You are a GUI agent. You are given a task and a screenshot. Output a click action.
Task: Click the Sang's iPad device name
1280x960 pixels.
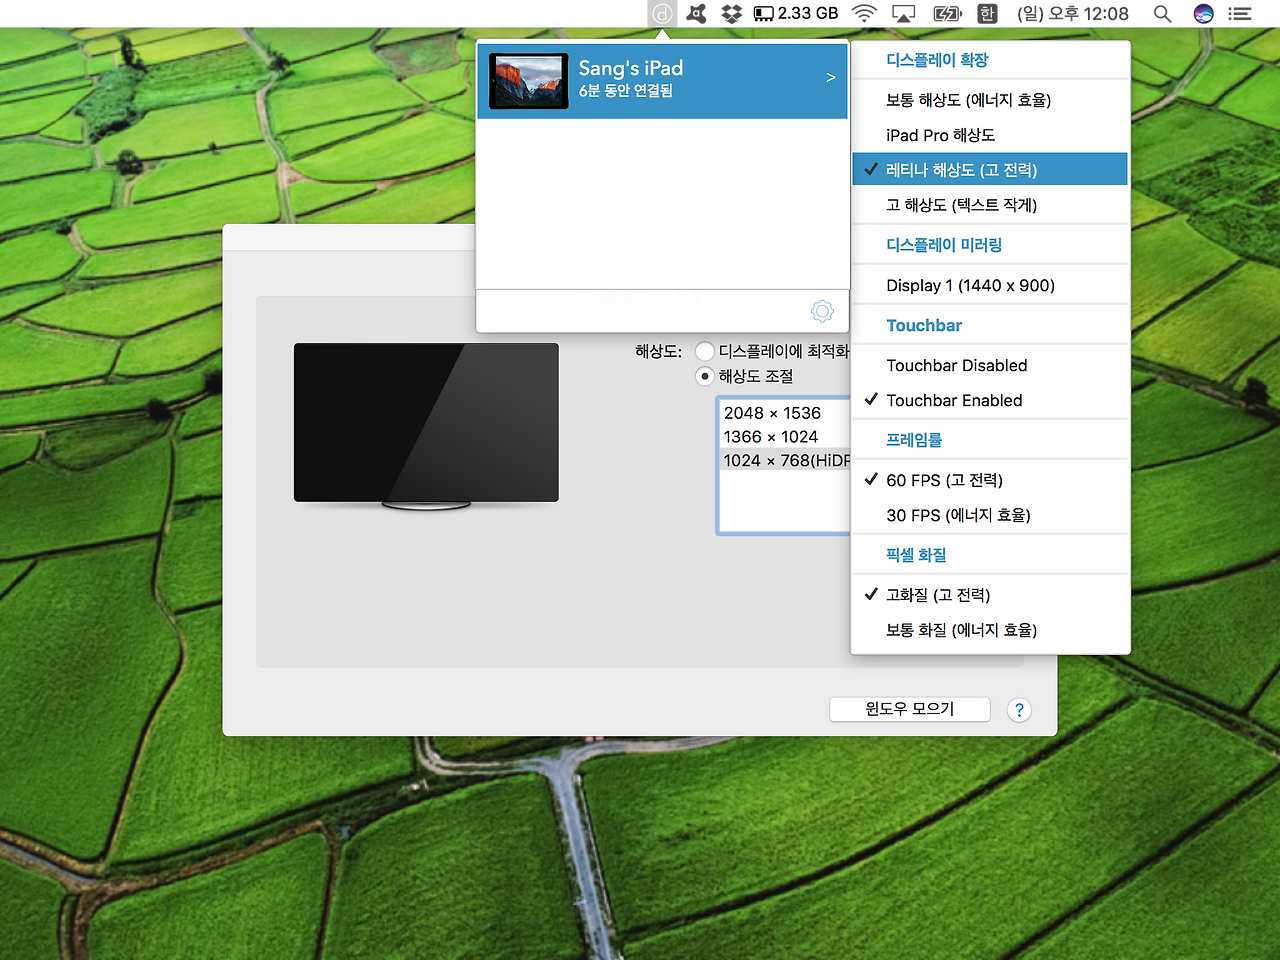pyautogui.click(x=631, y=68)
